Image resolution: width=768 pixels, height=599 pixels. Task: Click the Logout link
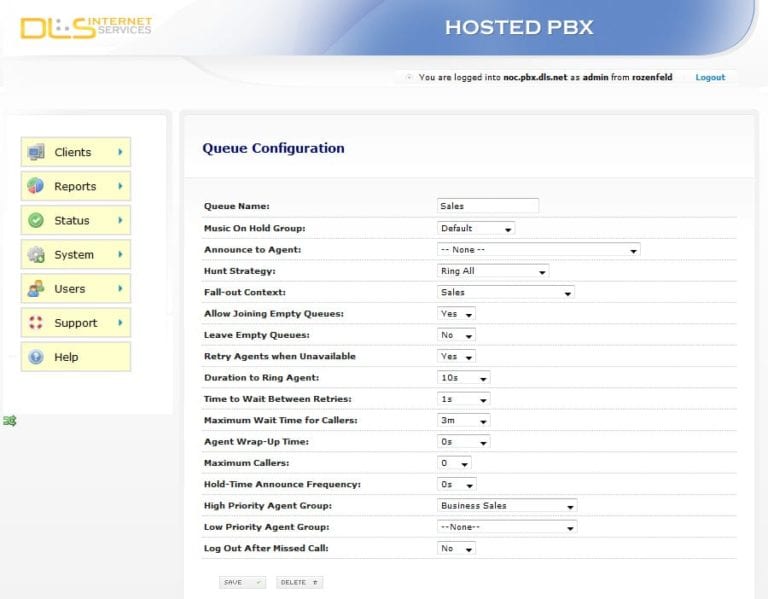pos(710,77)
